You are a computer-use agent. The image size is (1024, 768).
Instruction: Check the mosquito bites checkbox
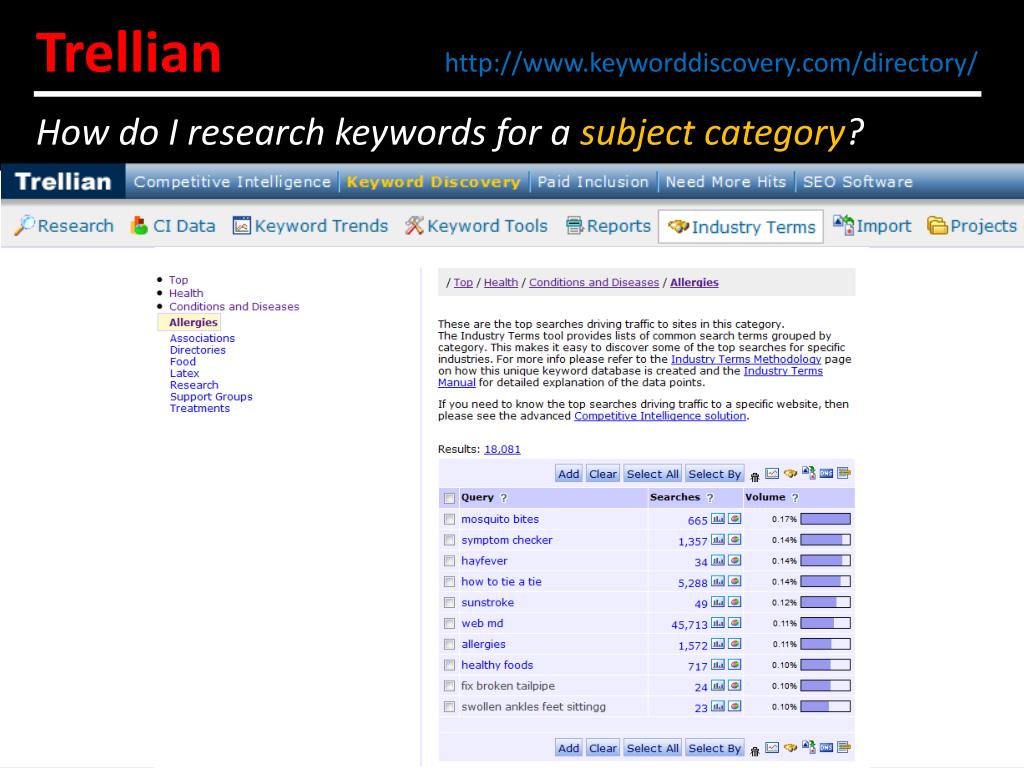tap(449, 519)
